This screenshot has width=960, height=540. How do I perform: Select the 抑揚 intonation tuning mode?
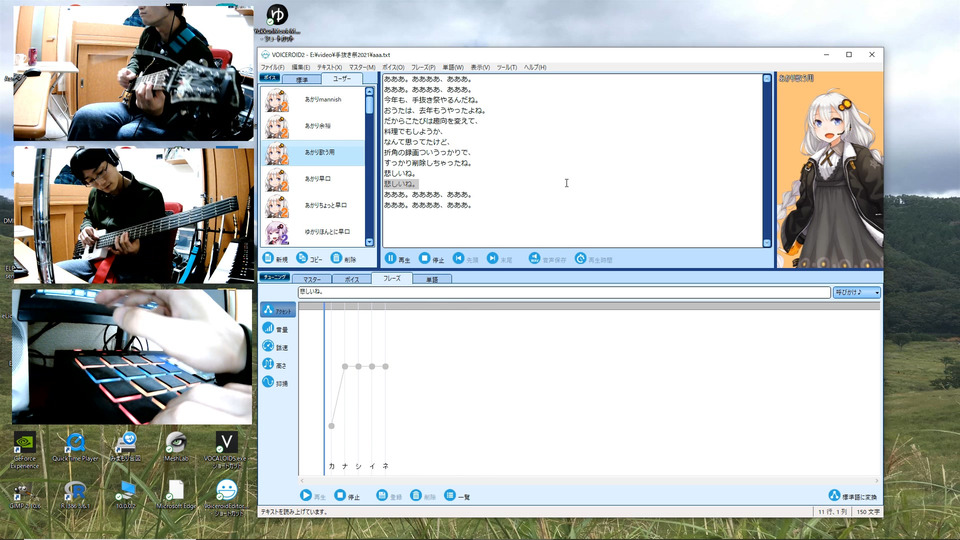pyautogui.click(x=278, y=383)
